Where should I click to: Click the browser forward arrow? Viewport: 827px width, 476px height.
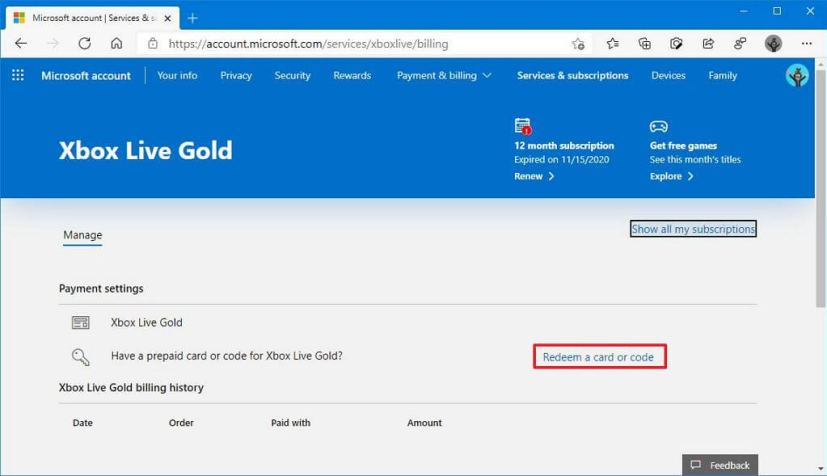point(53,44)
